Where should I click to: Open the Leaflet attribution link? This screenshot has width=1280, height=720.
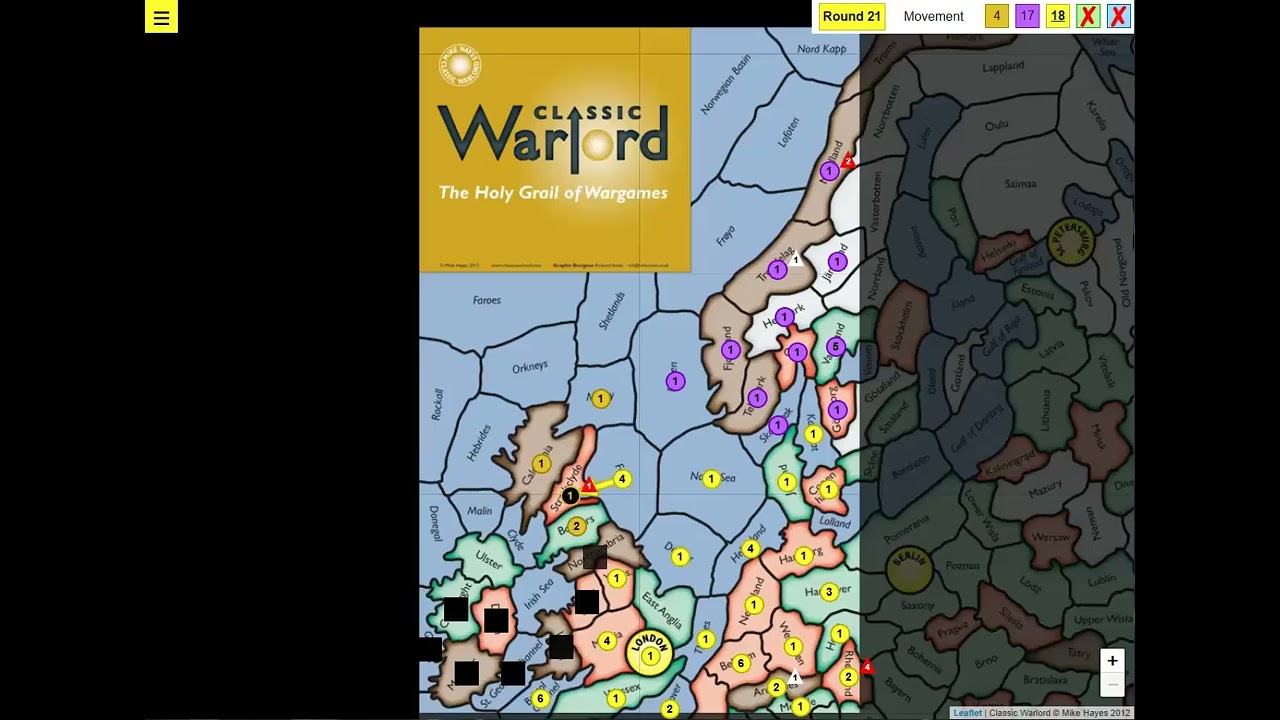pos(967,713)
